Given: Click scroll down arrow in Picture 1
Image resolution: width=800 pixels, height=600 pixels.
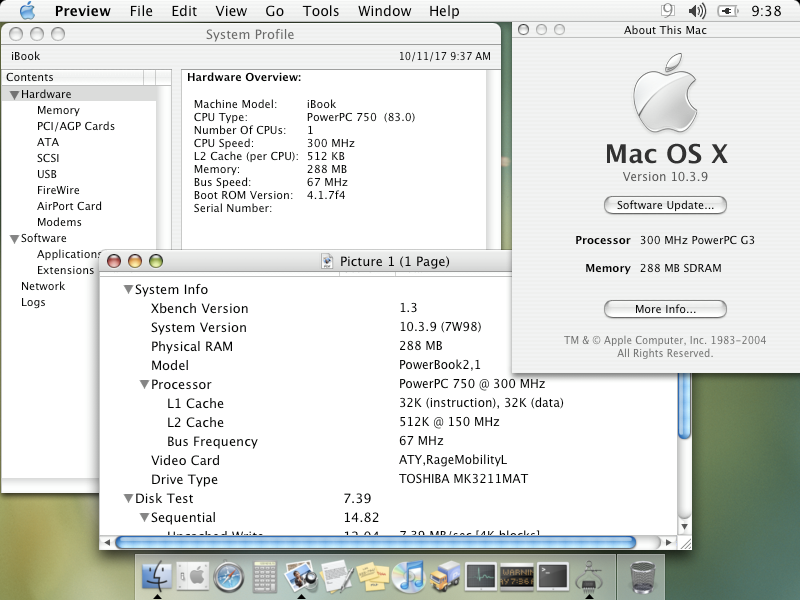Looking at the screenshot, I should coord(684,527).
